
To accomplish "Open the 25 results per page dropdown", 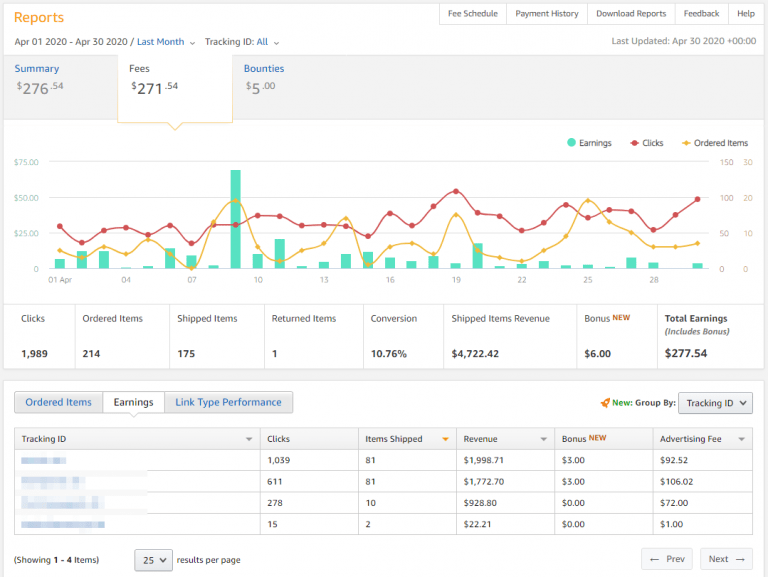I will pyautogui.click(x=153, y=560).
